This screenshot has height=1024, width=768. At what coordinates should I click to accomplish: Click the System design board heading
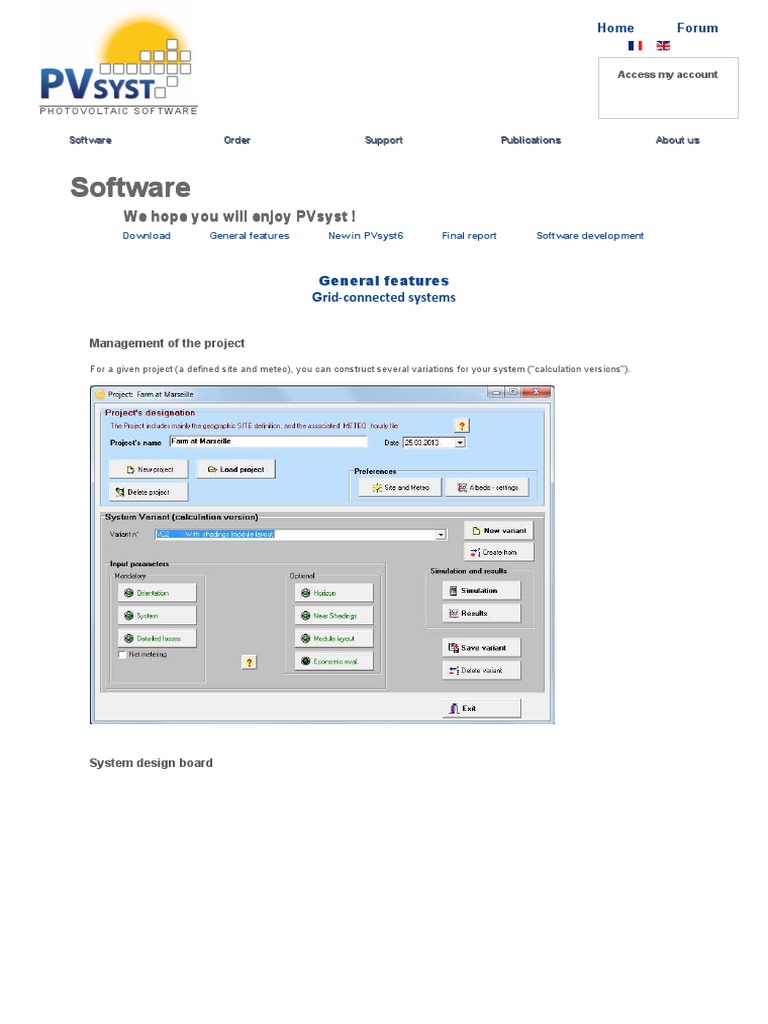151,763
